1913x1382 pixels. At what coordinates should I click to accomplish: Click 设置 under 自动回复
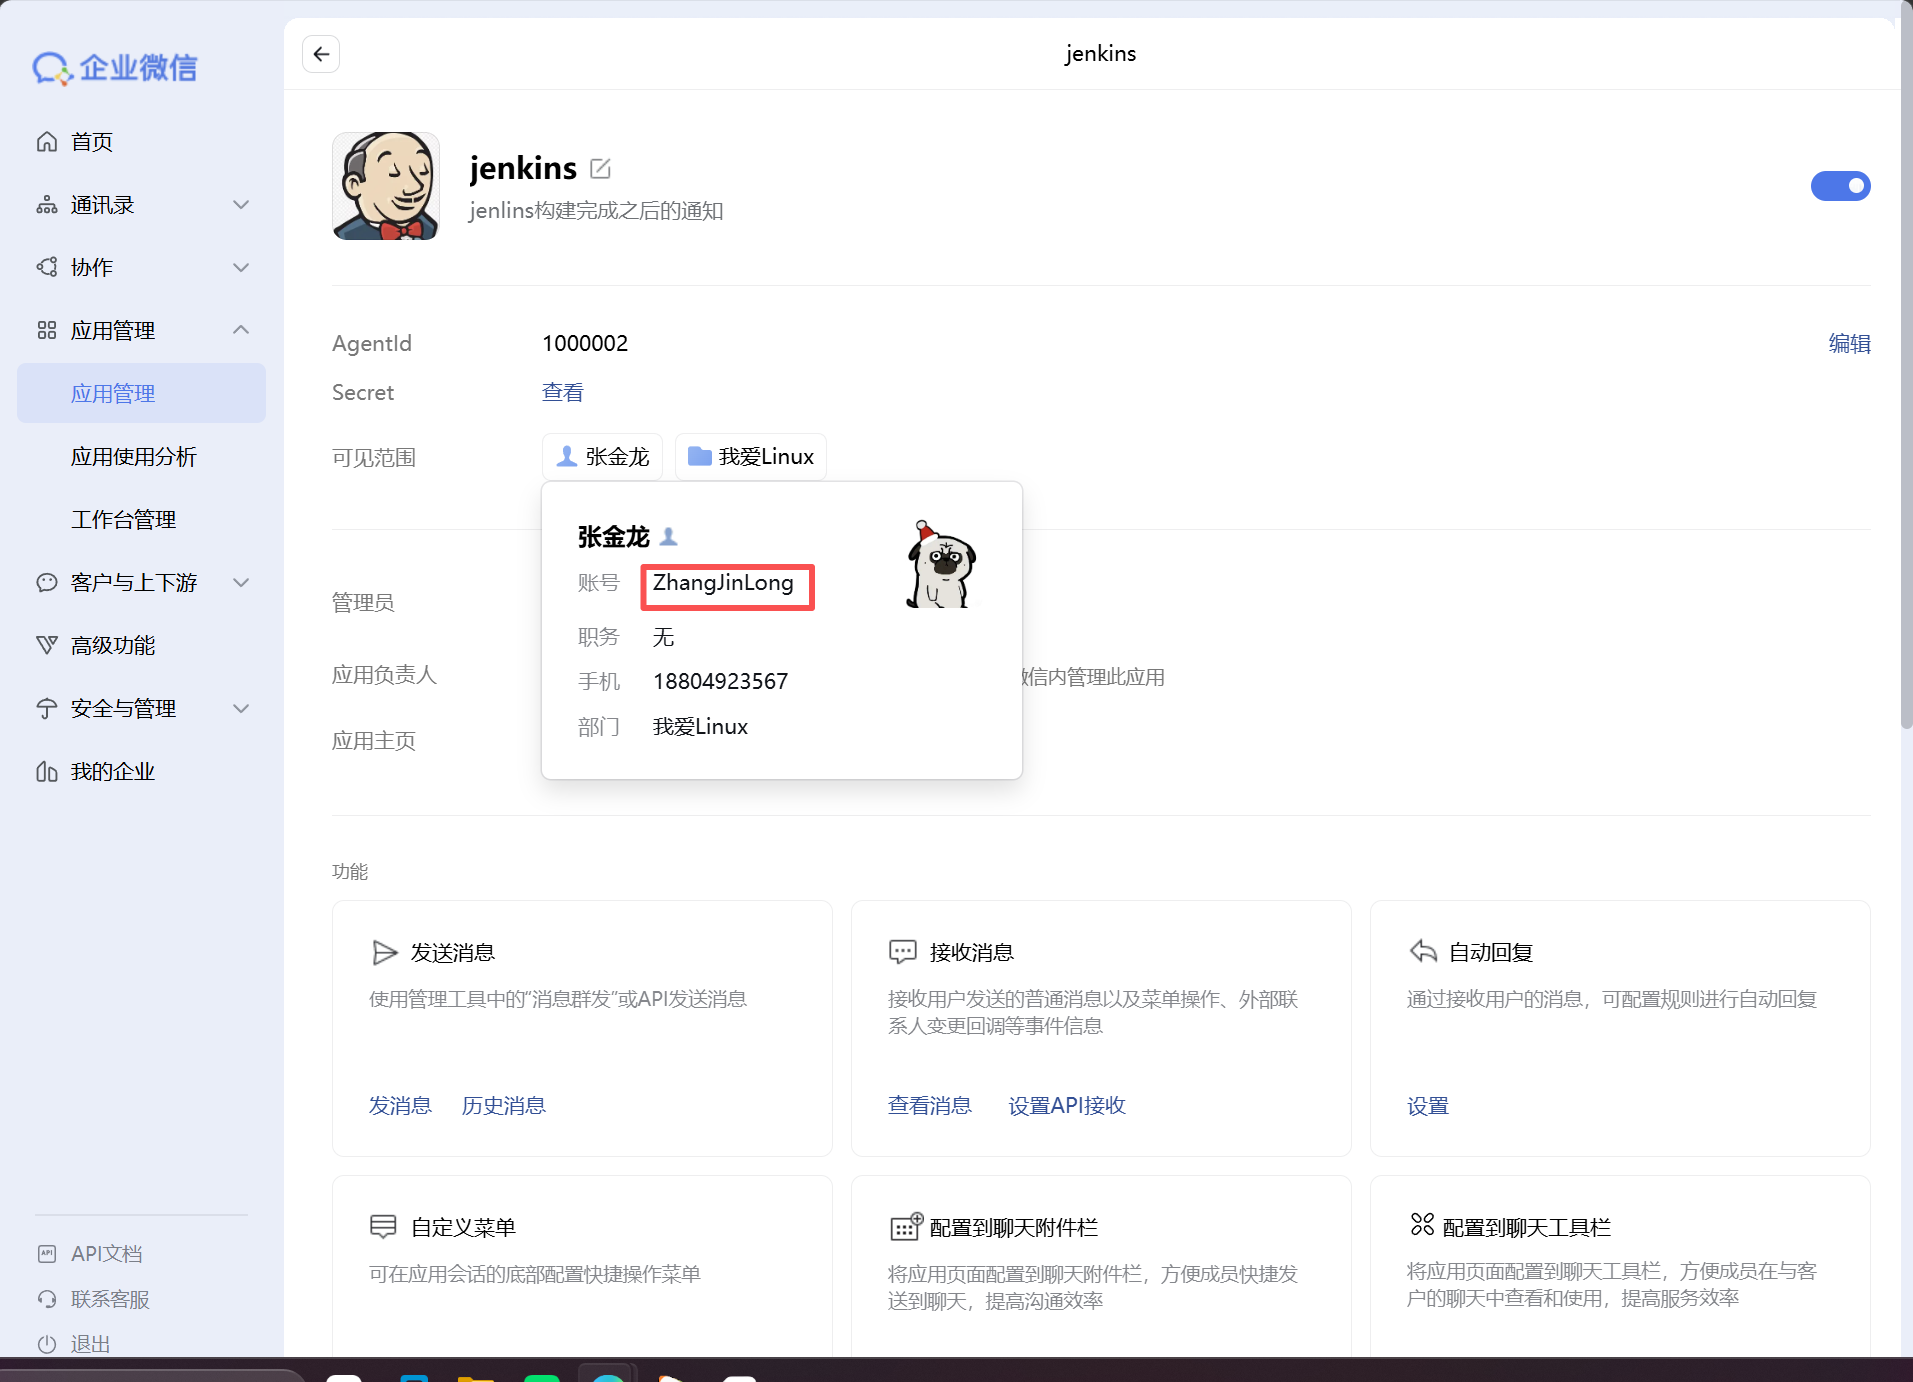(x=1428, y=1106)
